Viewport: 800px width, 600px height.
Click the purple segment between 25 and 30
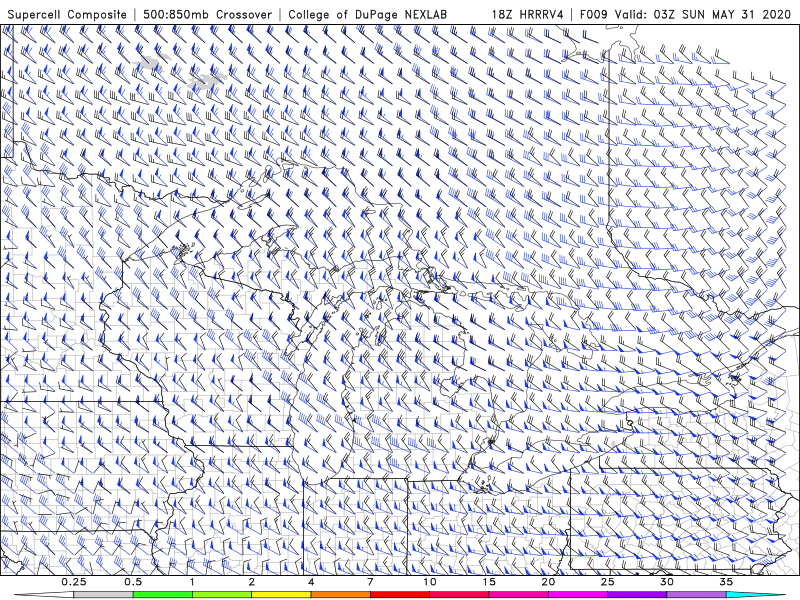point(637,595)
